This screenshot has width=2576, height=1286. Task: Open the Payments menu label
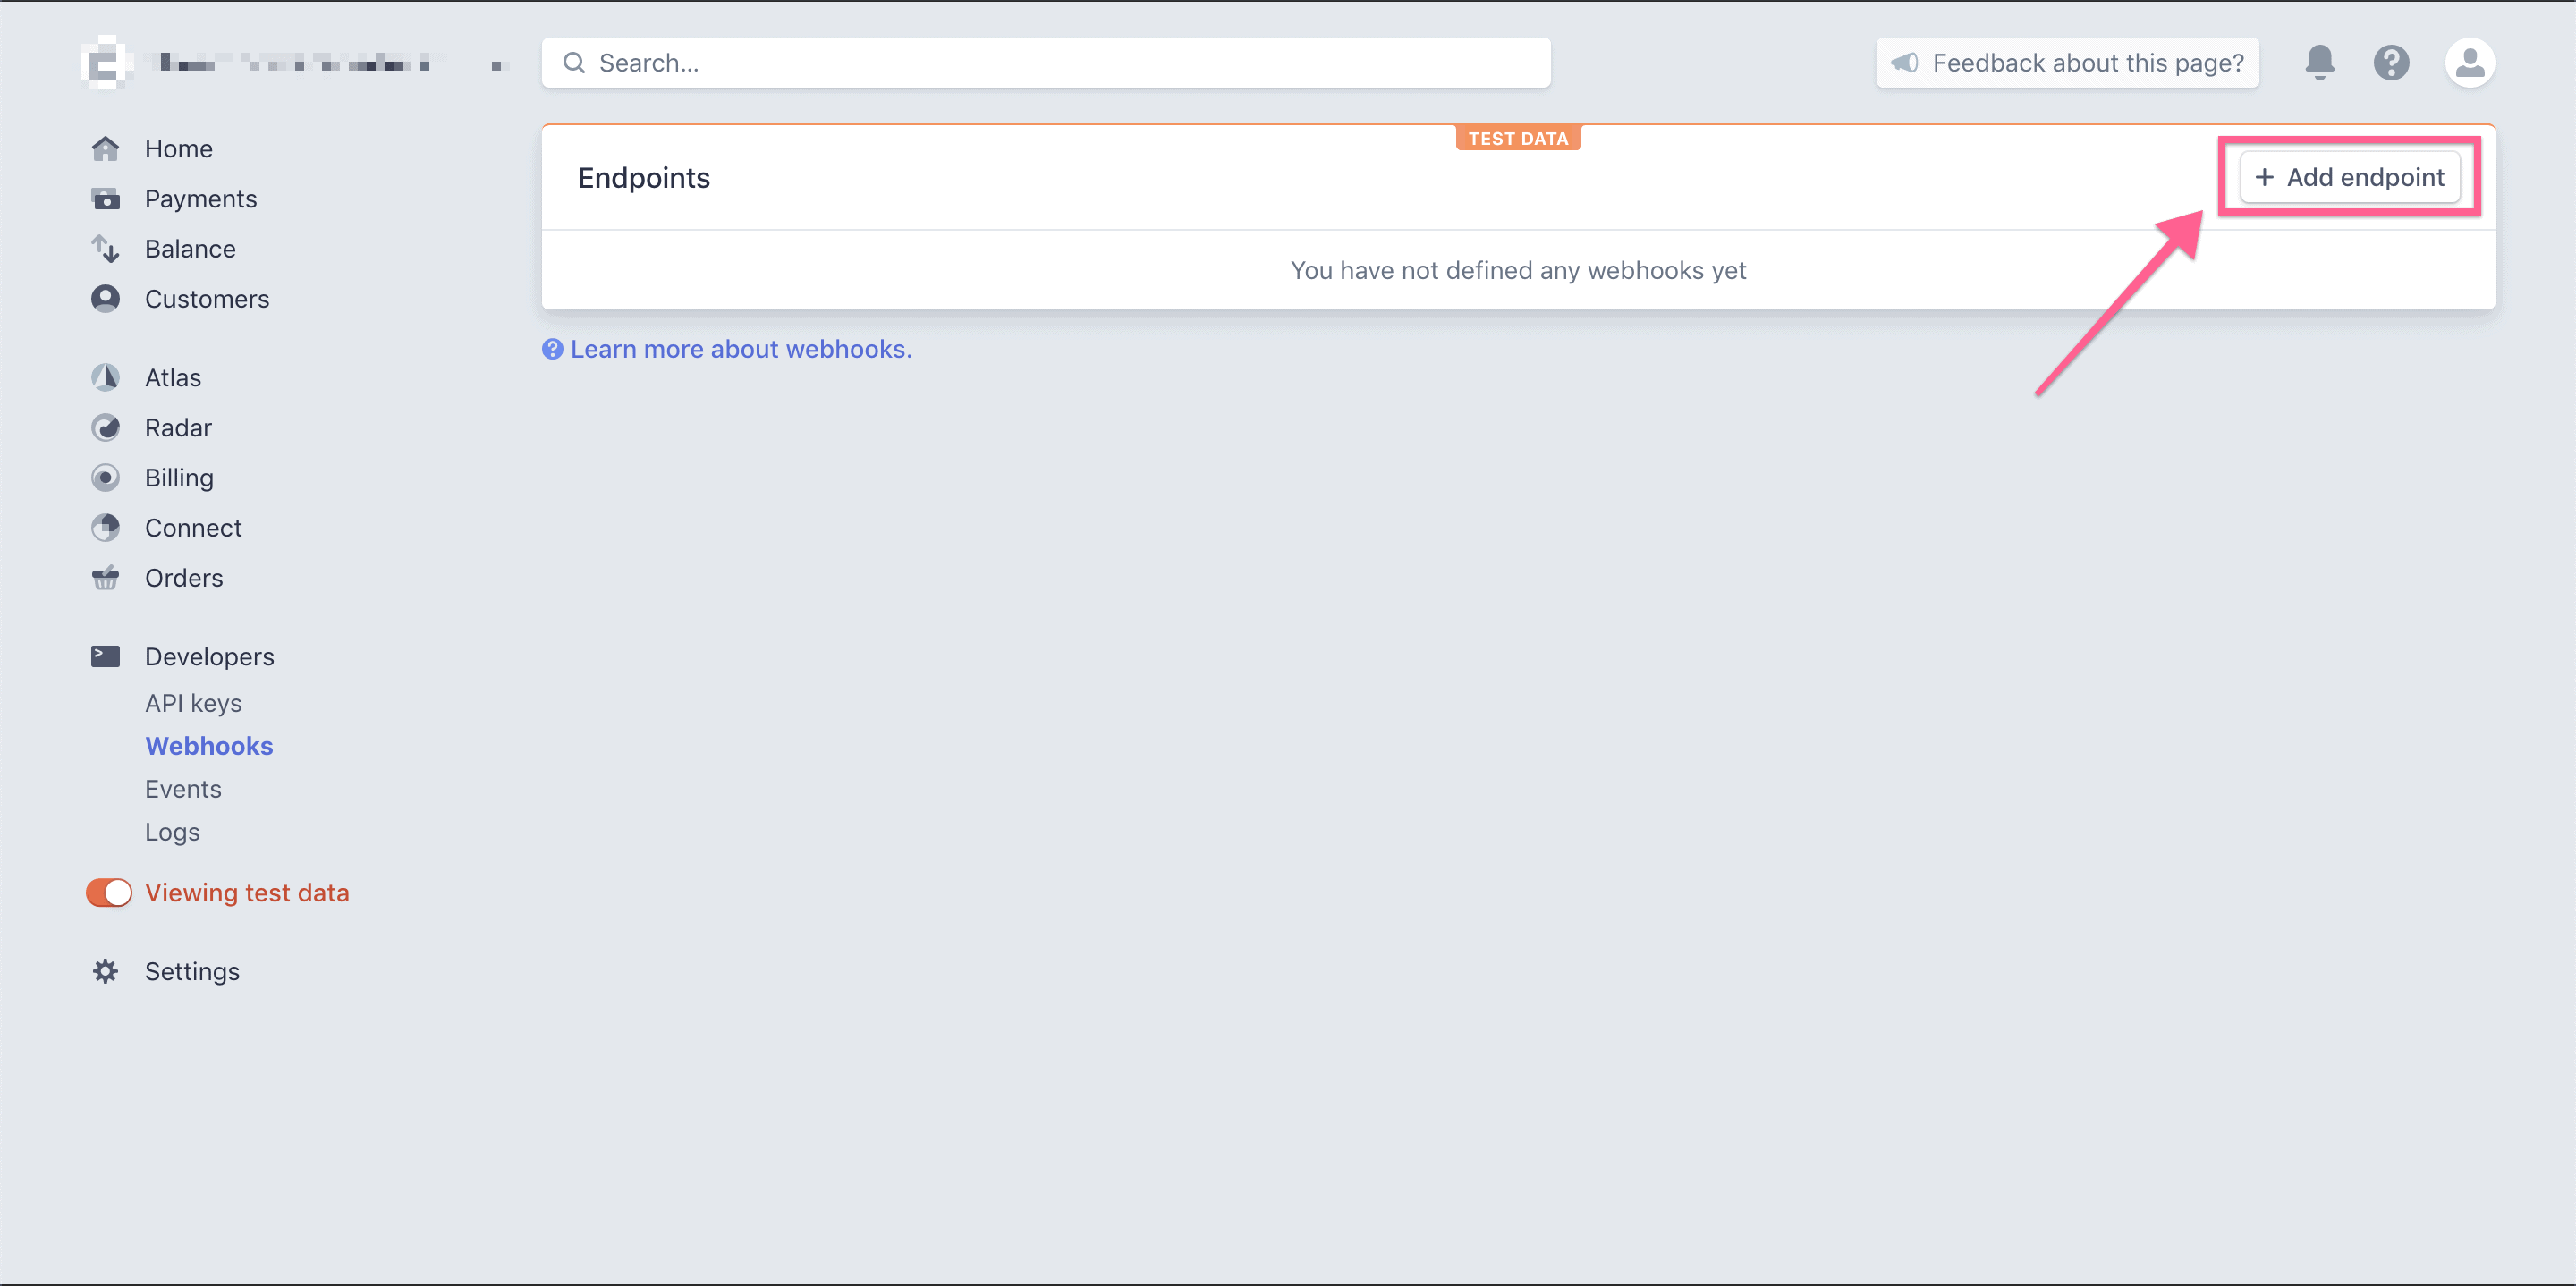click(201, 199)
